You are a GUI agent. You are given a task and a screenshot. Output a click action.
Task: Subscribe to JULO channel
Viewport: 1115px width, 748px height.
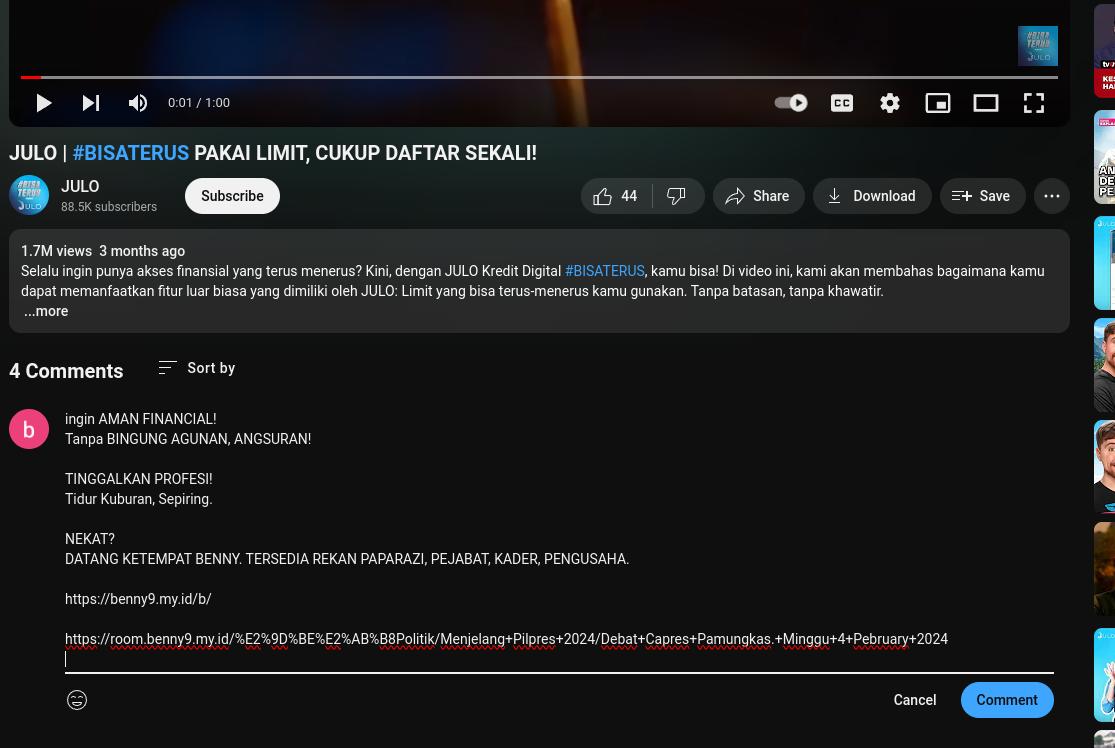(x=232, y=196)
